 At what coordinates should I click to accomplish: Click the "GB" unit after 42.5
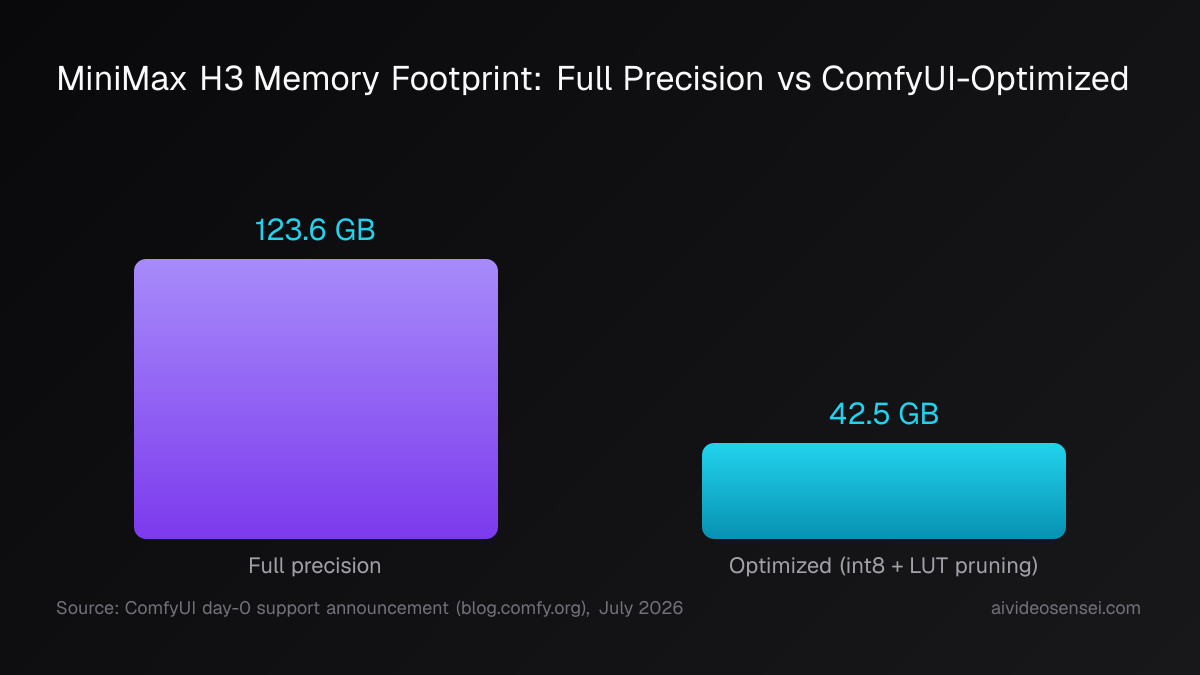click(919, 414)
